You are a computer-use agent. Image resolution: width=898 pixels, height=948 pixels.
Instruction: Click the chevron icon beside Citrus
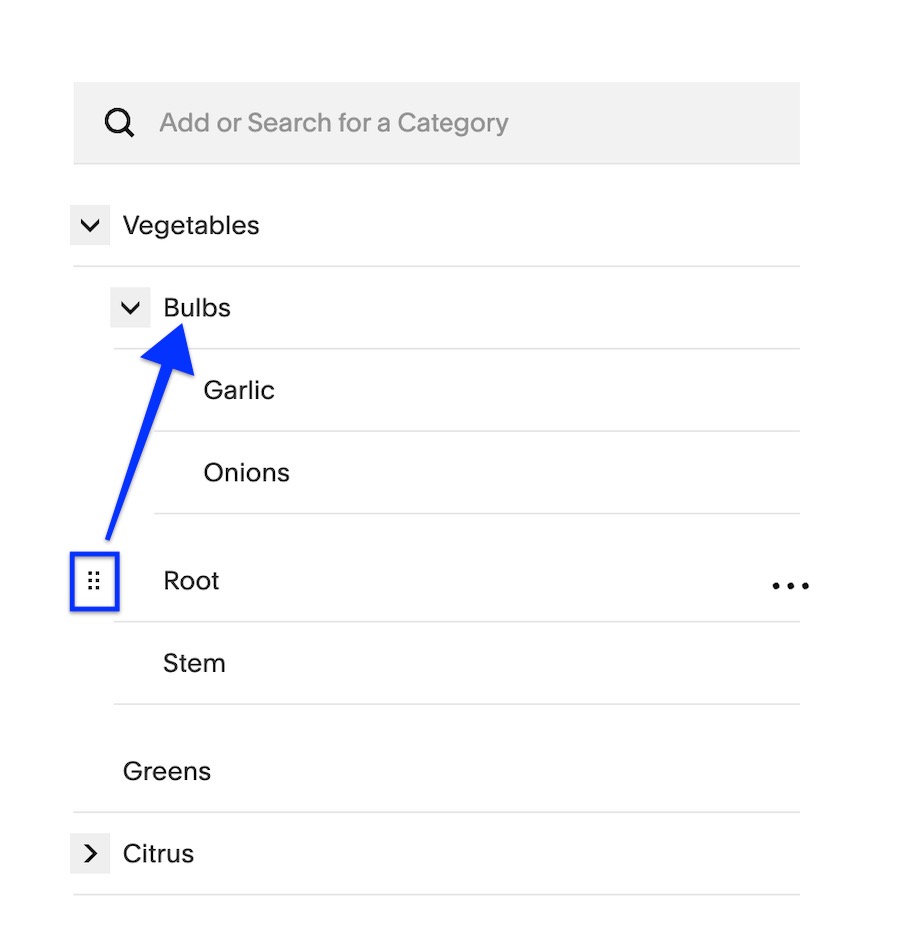point(90,853)
